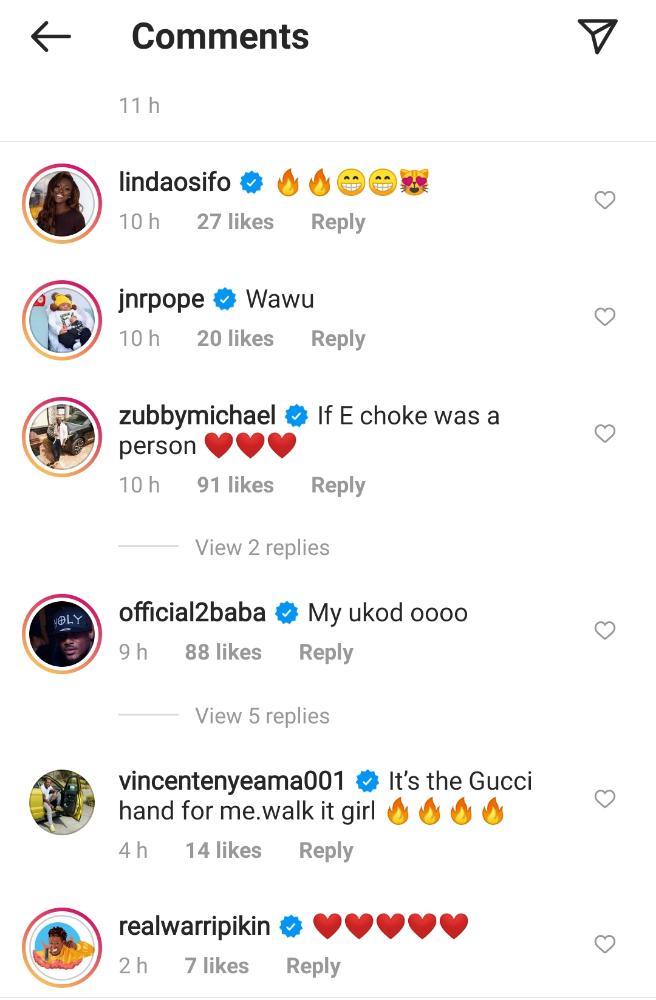This screenshot has width=656, height=1000.
Task: Like jnrpope's Wawu comment
Action: (x=604, y=317)
